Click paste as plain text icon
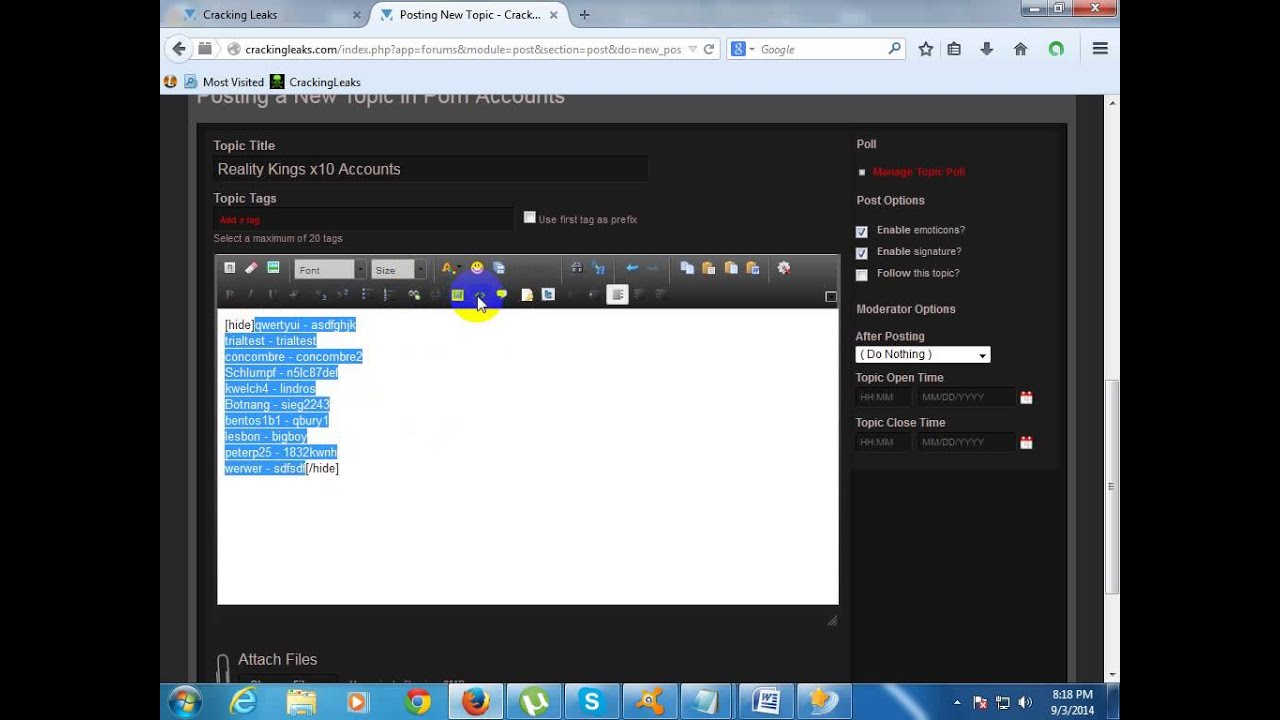Screen dimensions: 1280x720 (731, 268)
